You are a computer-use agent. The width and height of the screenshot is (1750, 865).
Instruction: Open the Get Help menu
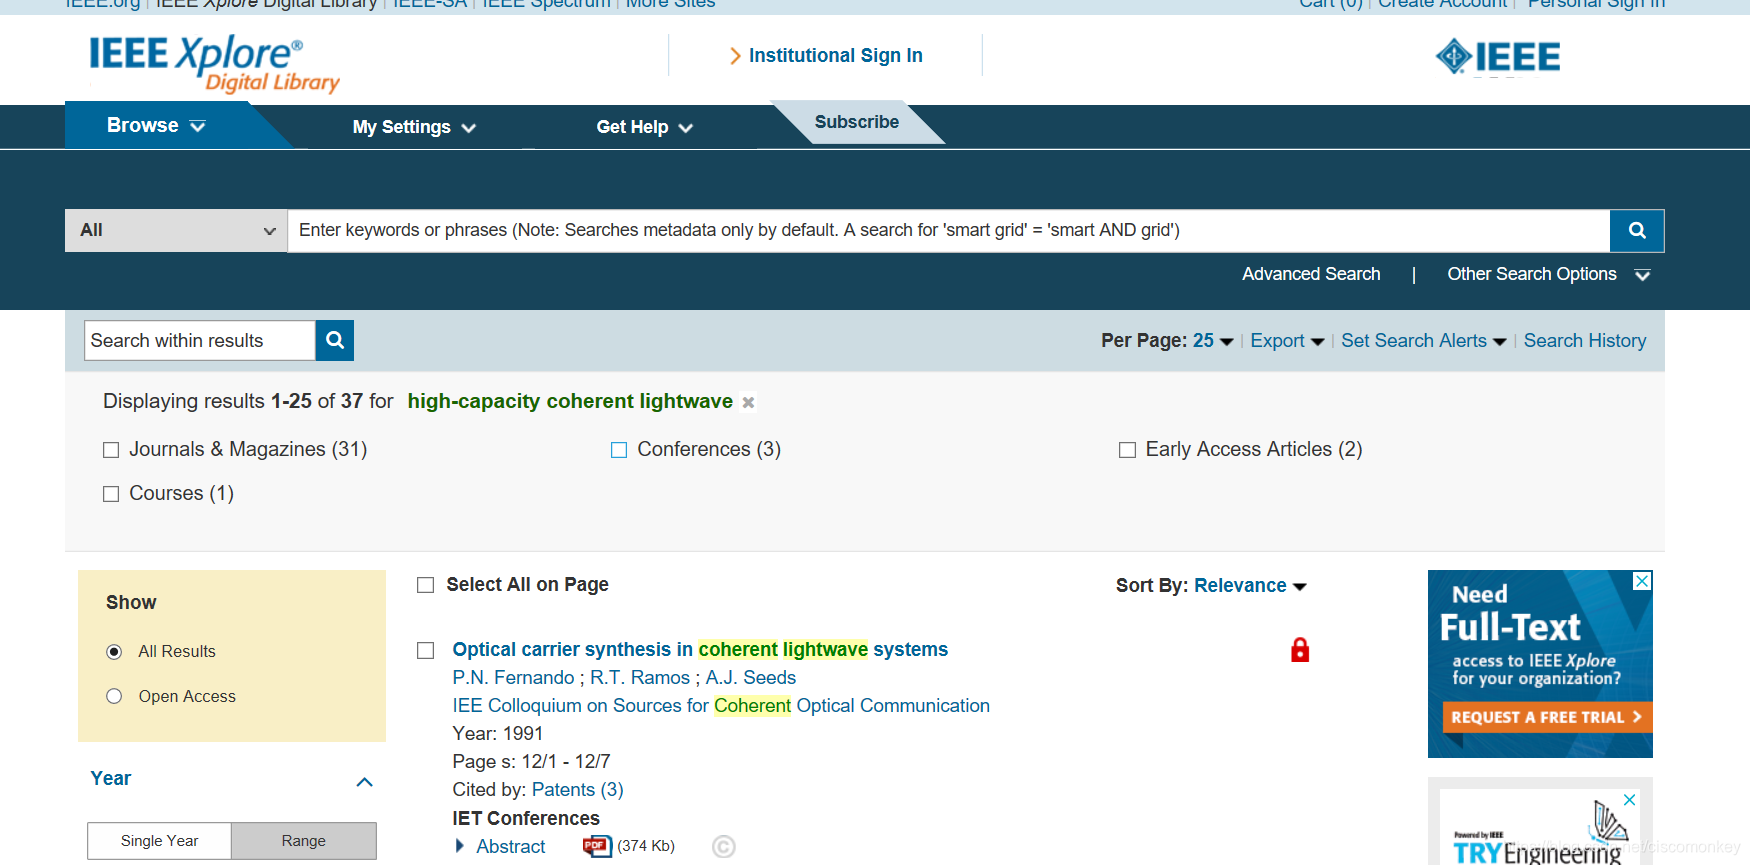coord(645,127)
